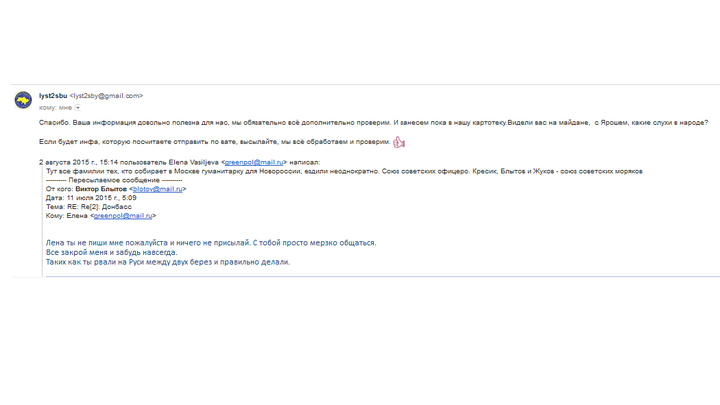Open greenpol@mail.ru link after Elena Vasiljeva
720x405 pixels.
tap(254, 162)
